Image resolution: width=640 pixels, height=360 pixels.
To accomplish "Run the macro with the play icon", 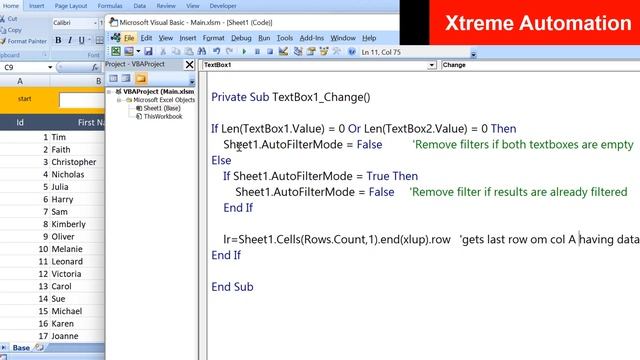I will click(x=244, y=51).
